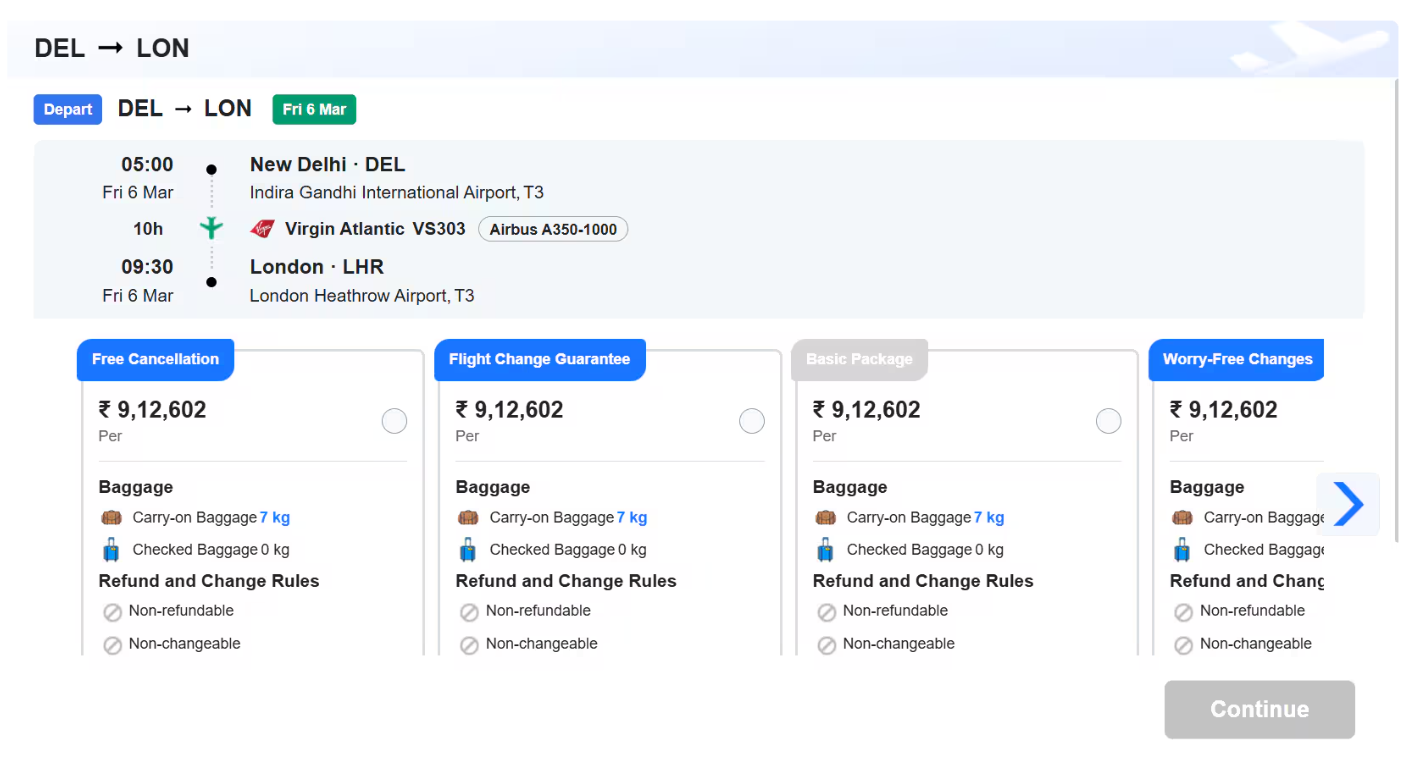This screenshot has width=1427, height=766.
Task: Click carry-on bag icon in Free Cancellation card
Action: 111,518
